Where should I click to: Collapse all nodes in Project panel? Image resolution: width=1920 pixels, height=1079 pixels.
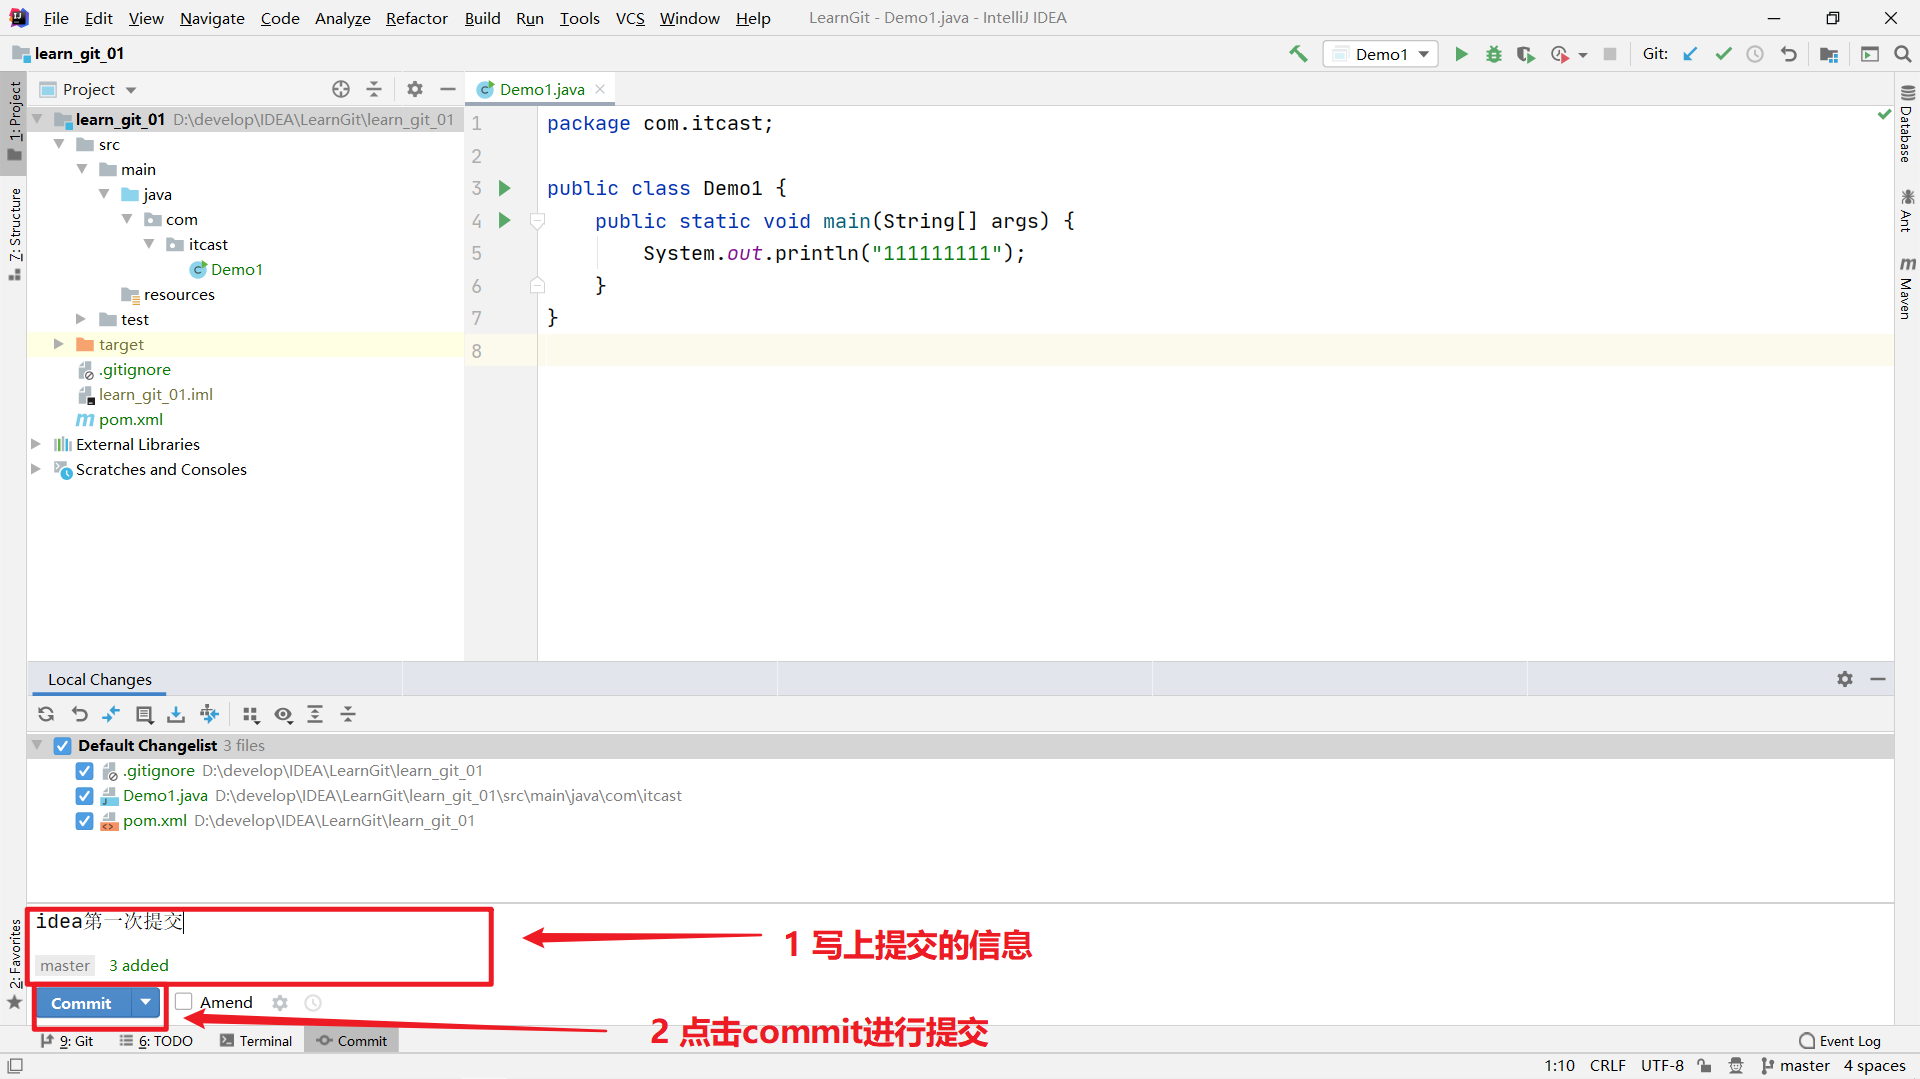pos(374,89)
